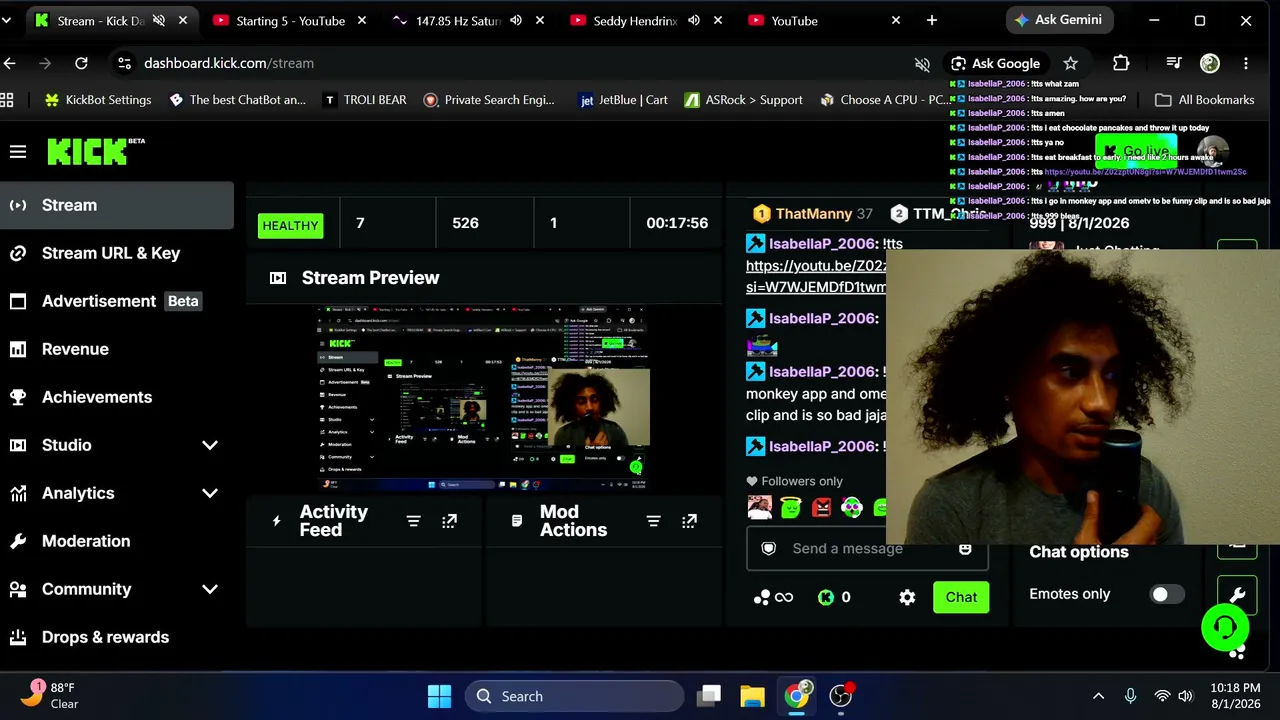Open the Stream page in sidebar

pos(117,205)
